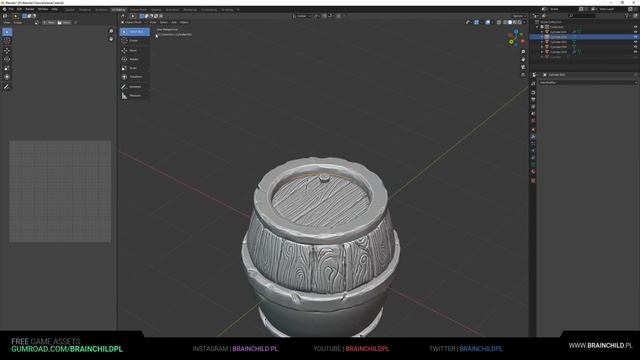Viewport: 640px width, 360px height.
Task: Select the Rotate tool in the UV editor toolbar
Action: (7, 59)
